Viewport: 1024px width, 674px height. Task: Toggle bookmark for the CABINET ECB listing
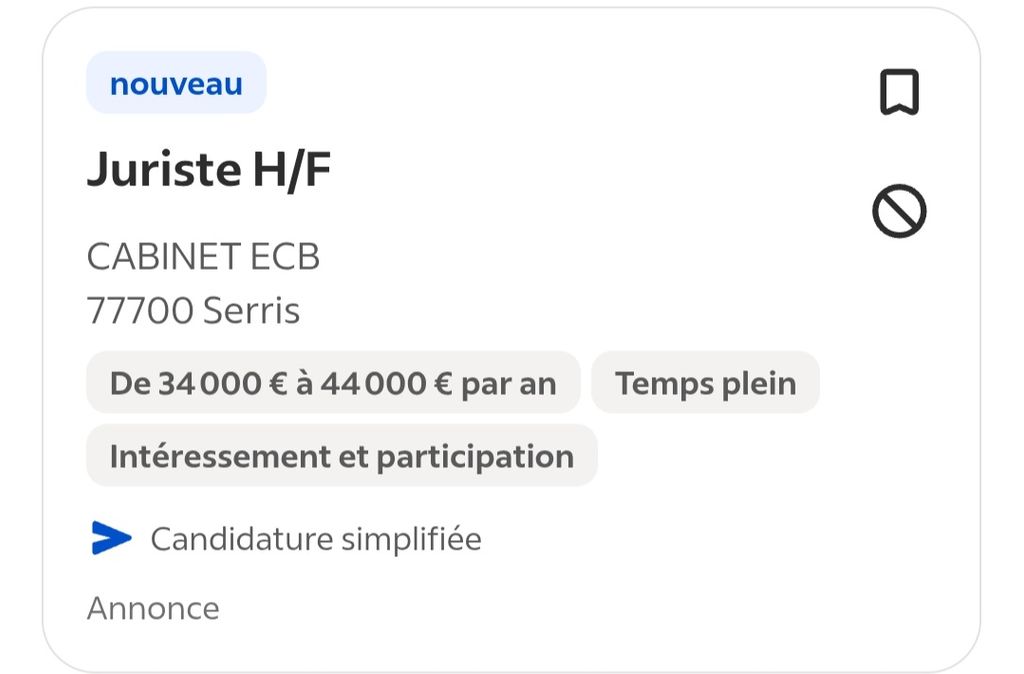(899, 93)
